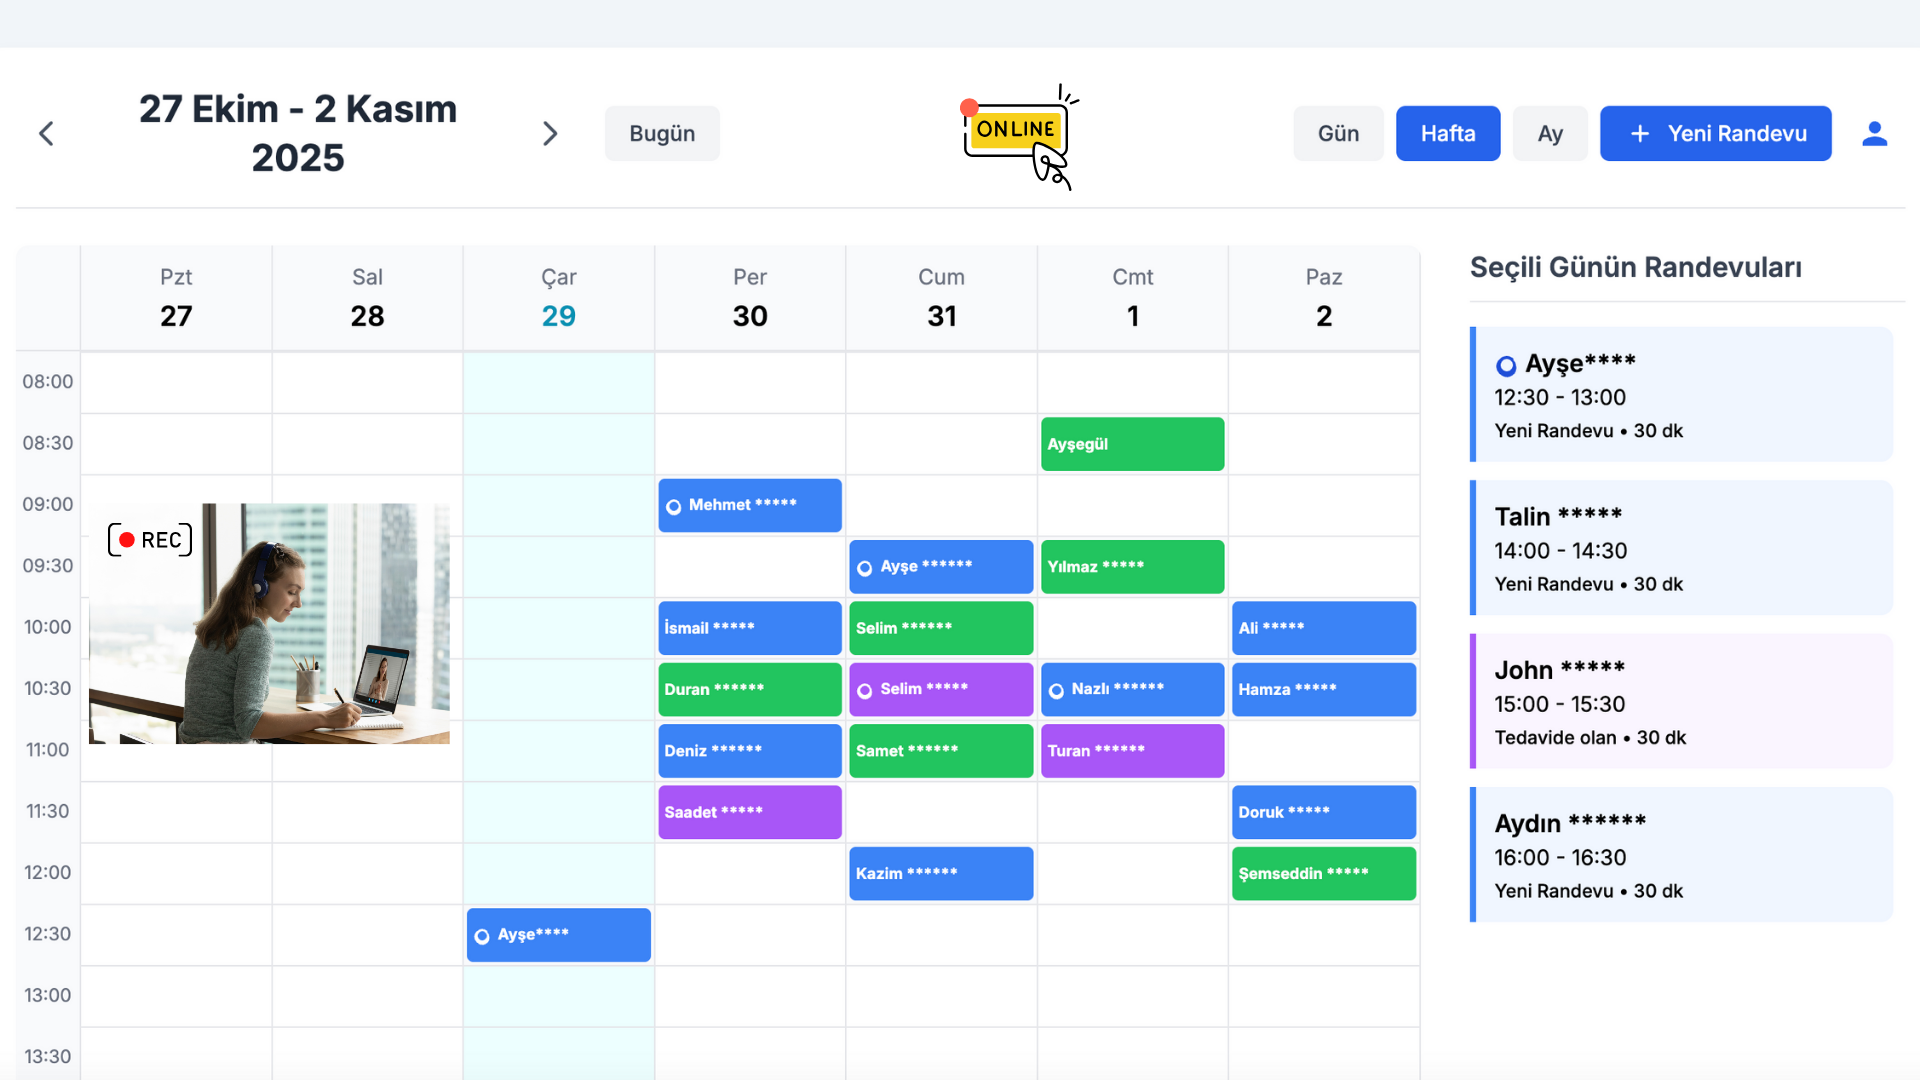The image size is (1920, 1080).
Task: Open John appointment card in sidebar
Action: (x=1682, y=701)
